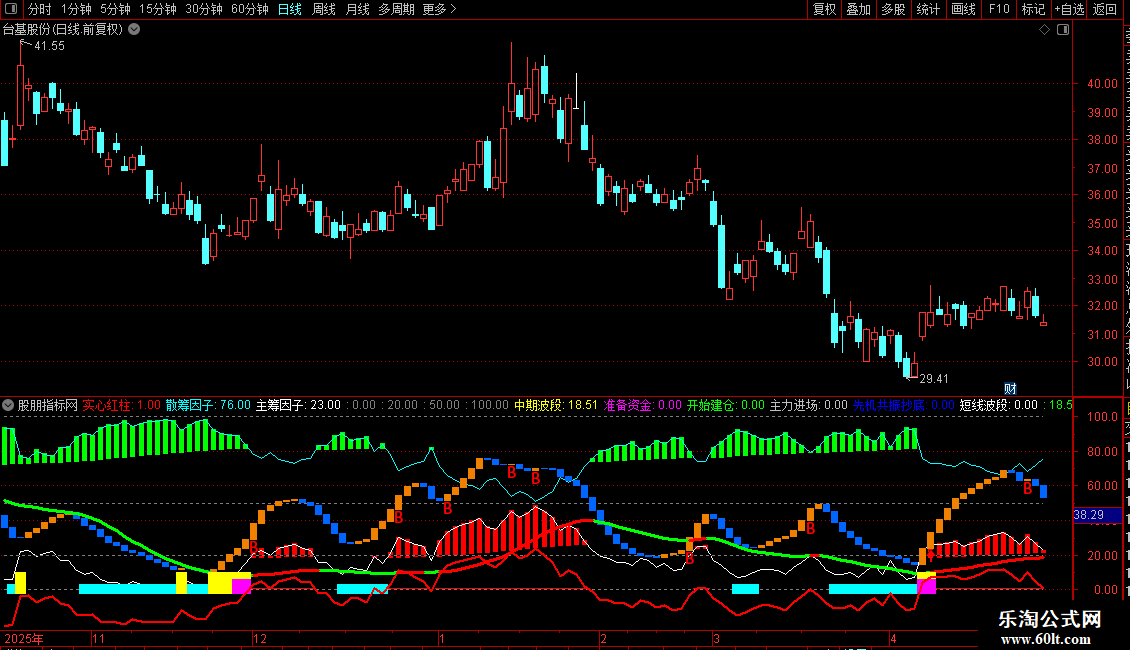Toggle the left sidebar panel icon
1130x650 pixels.
11,9
